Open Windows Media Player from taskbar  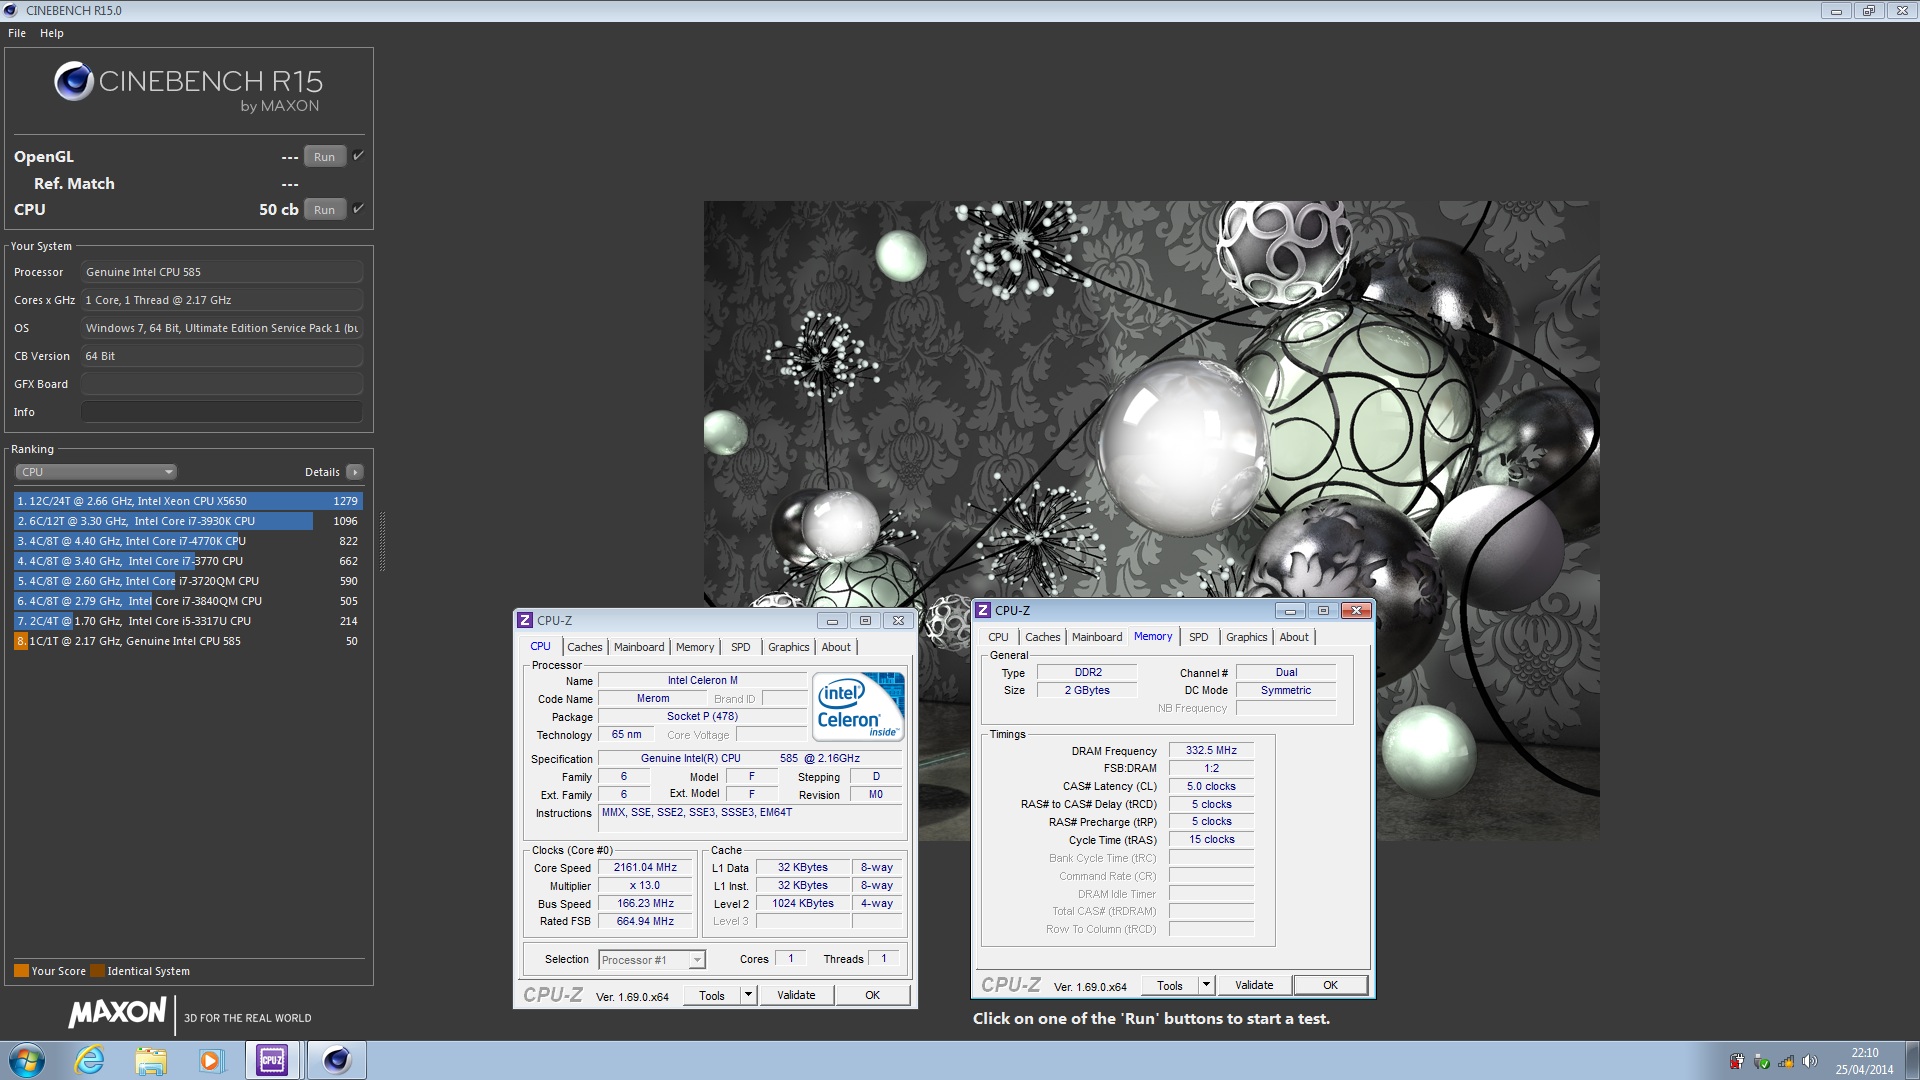(210, 1061)
